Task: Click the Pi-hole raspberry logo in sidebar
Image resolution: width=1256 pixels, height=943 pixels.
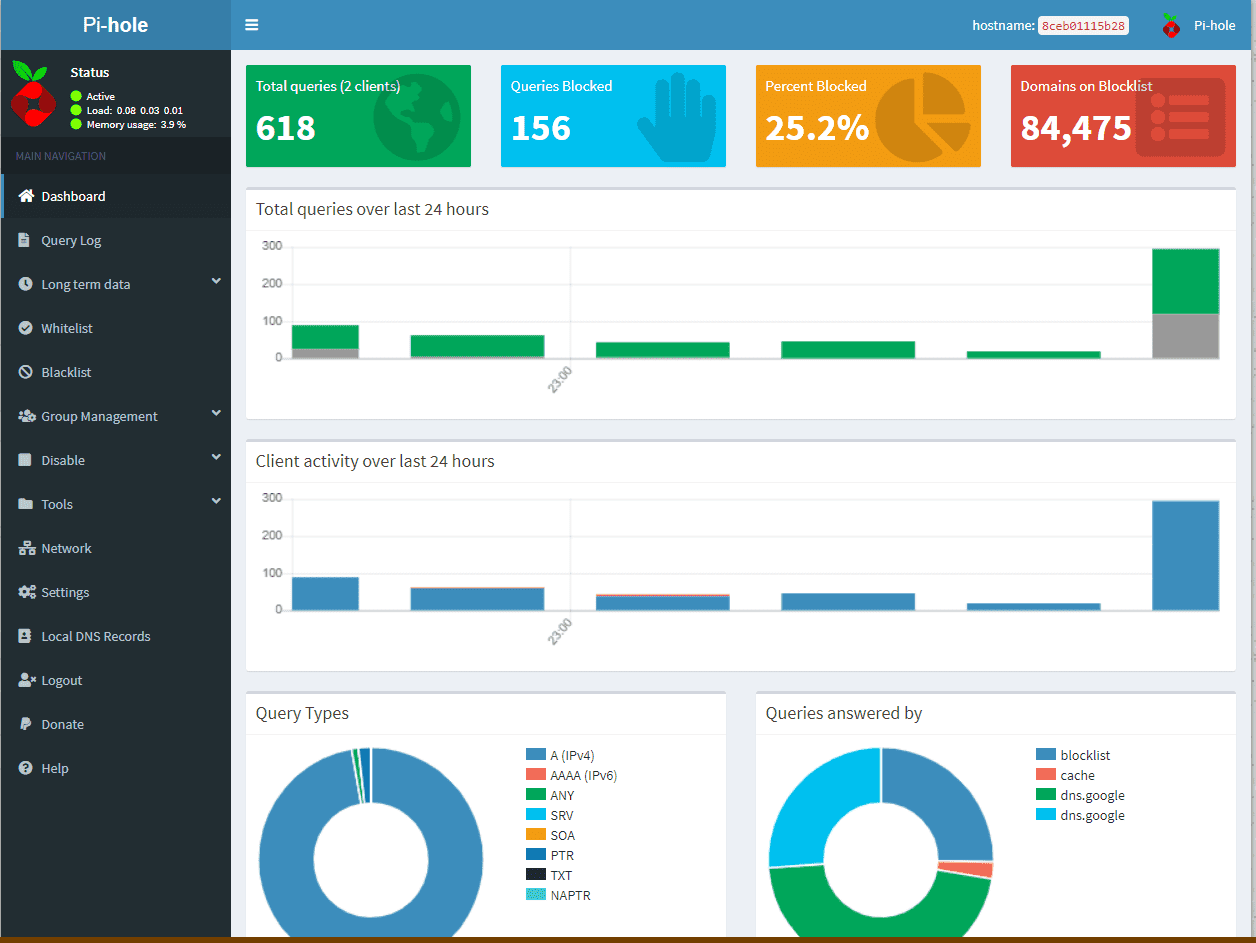Action: (x=35, y=93)
